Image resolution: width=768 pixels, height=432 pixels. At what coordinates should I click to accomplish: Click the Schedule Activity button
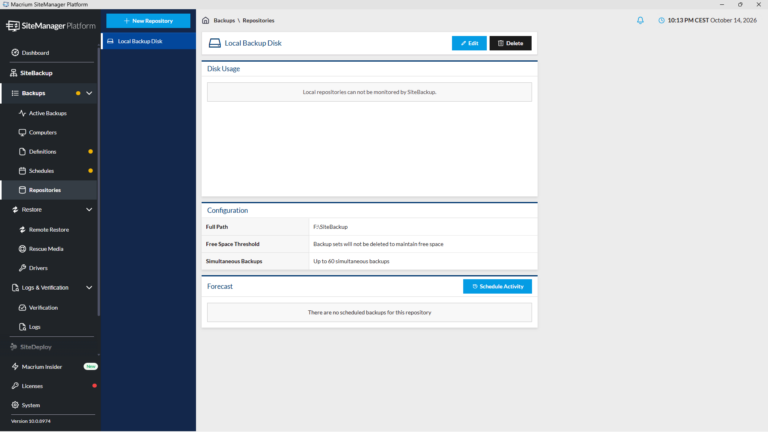coord(497,287)
